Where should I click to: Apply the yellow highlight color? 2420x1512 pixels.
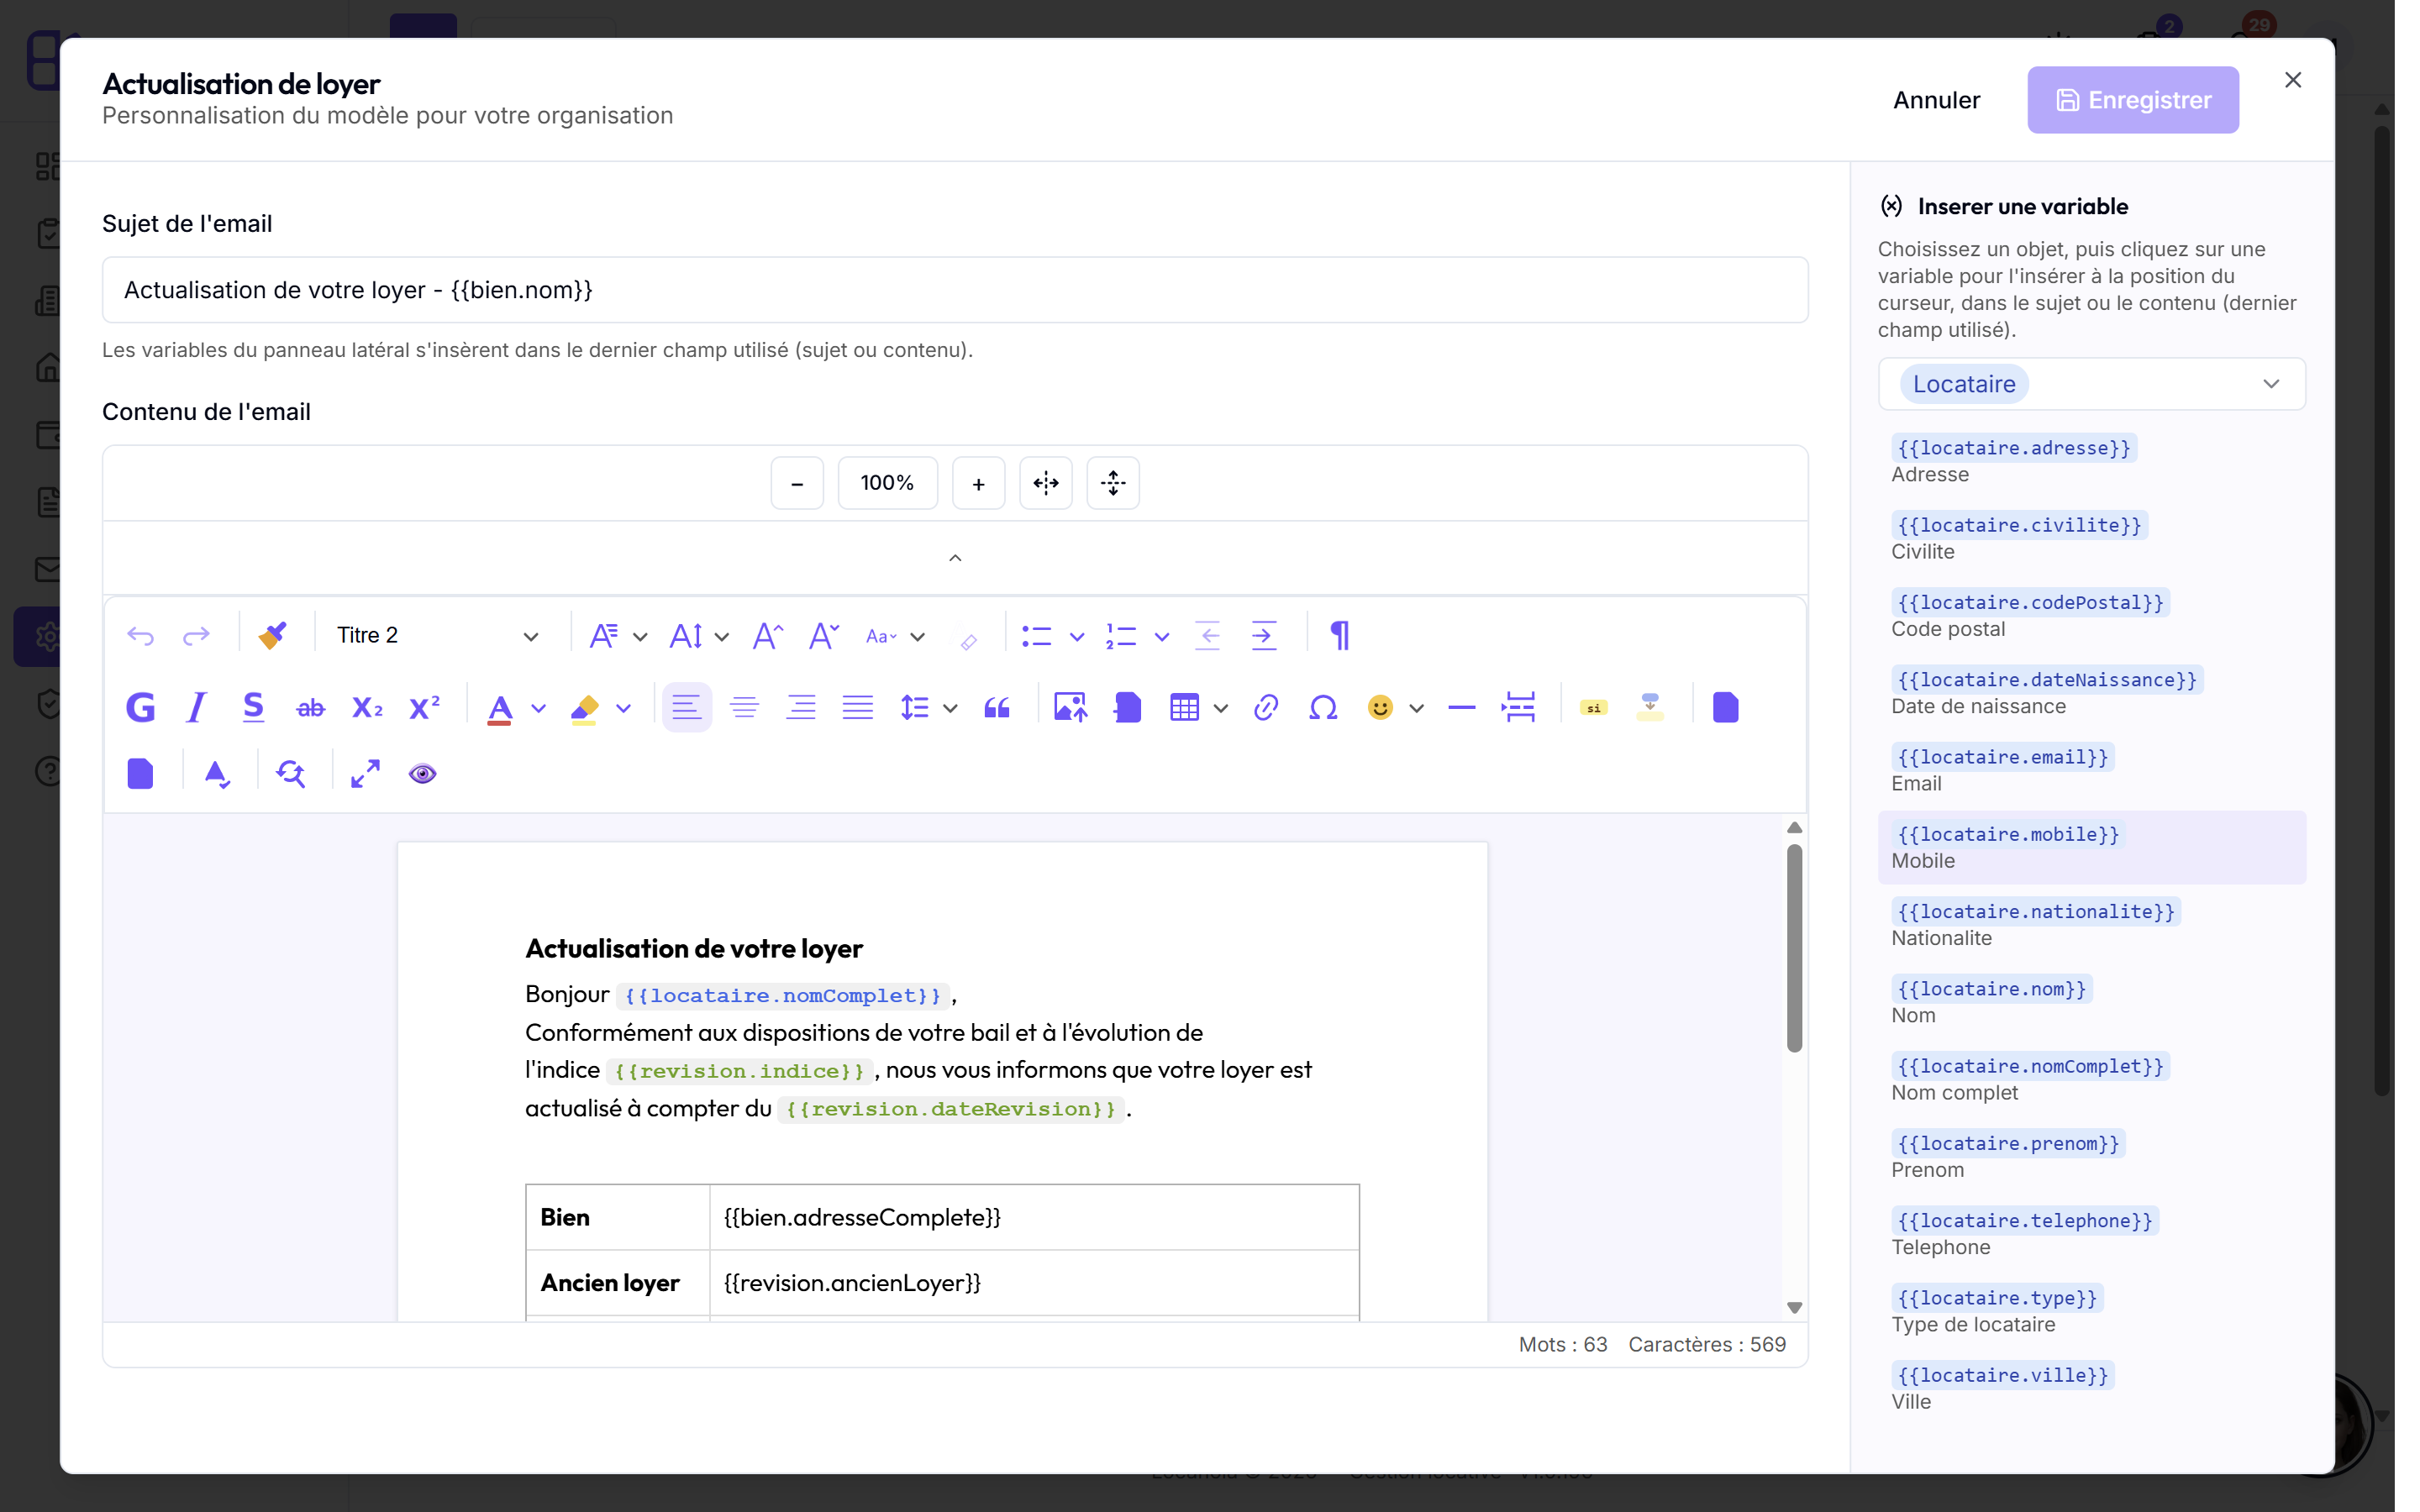(x=584, y=708)
